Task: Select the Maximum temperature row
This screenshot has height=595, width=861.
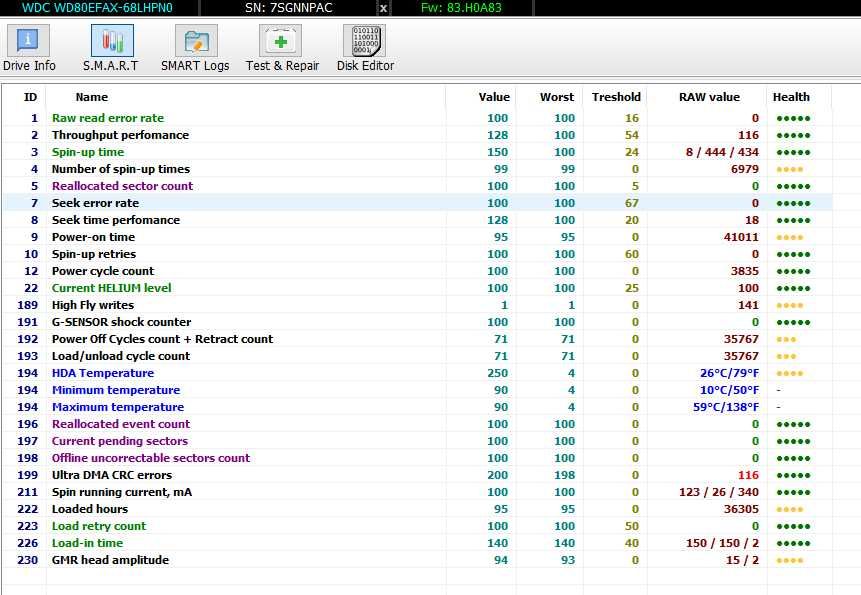Action: pos(417,407)
